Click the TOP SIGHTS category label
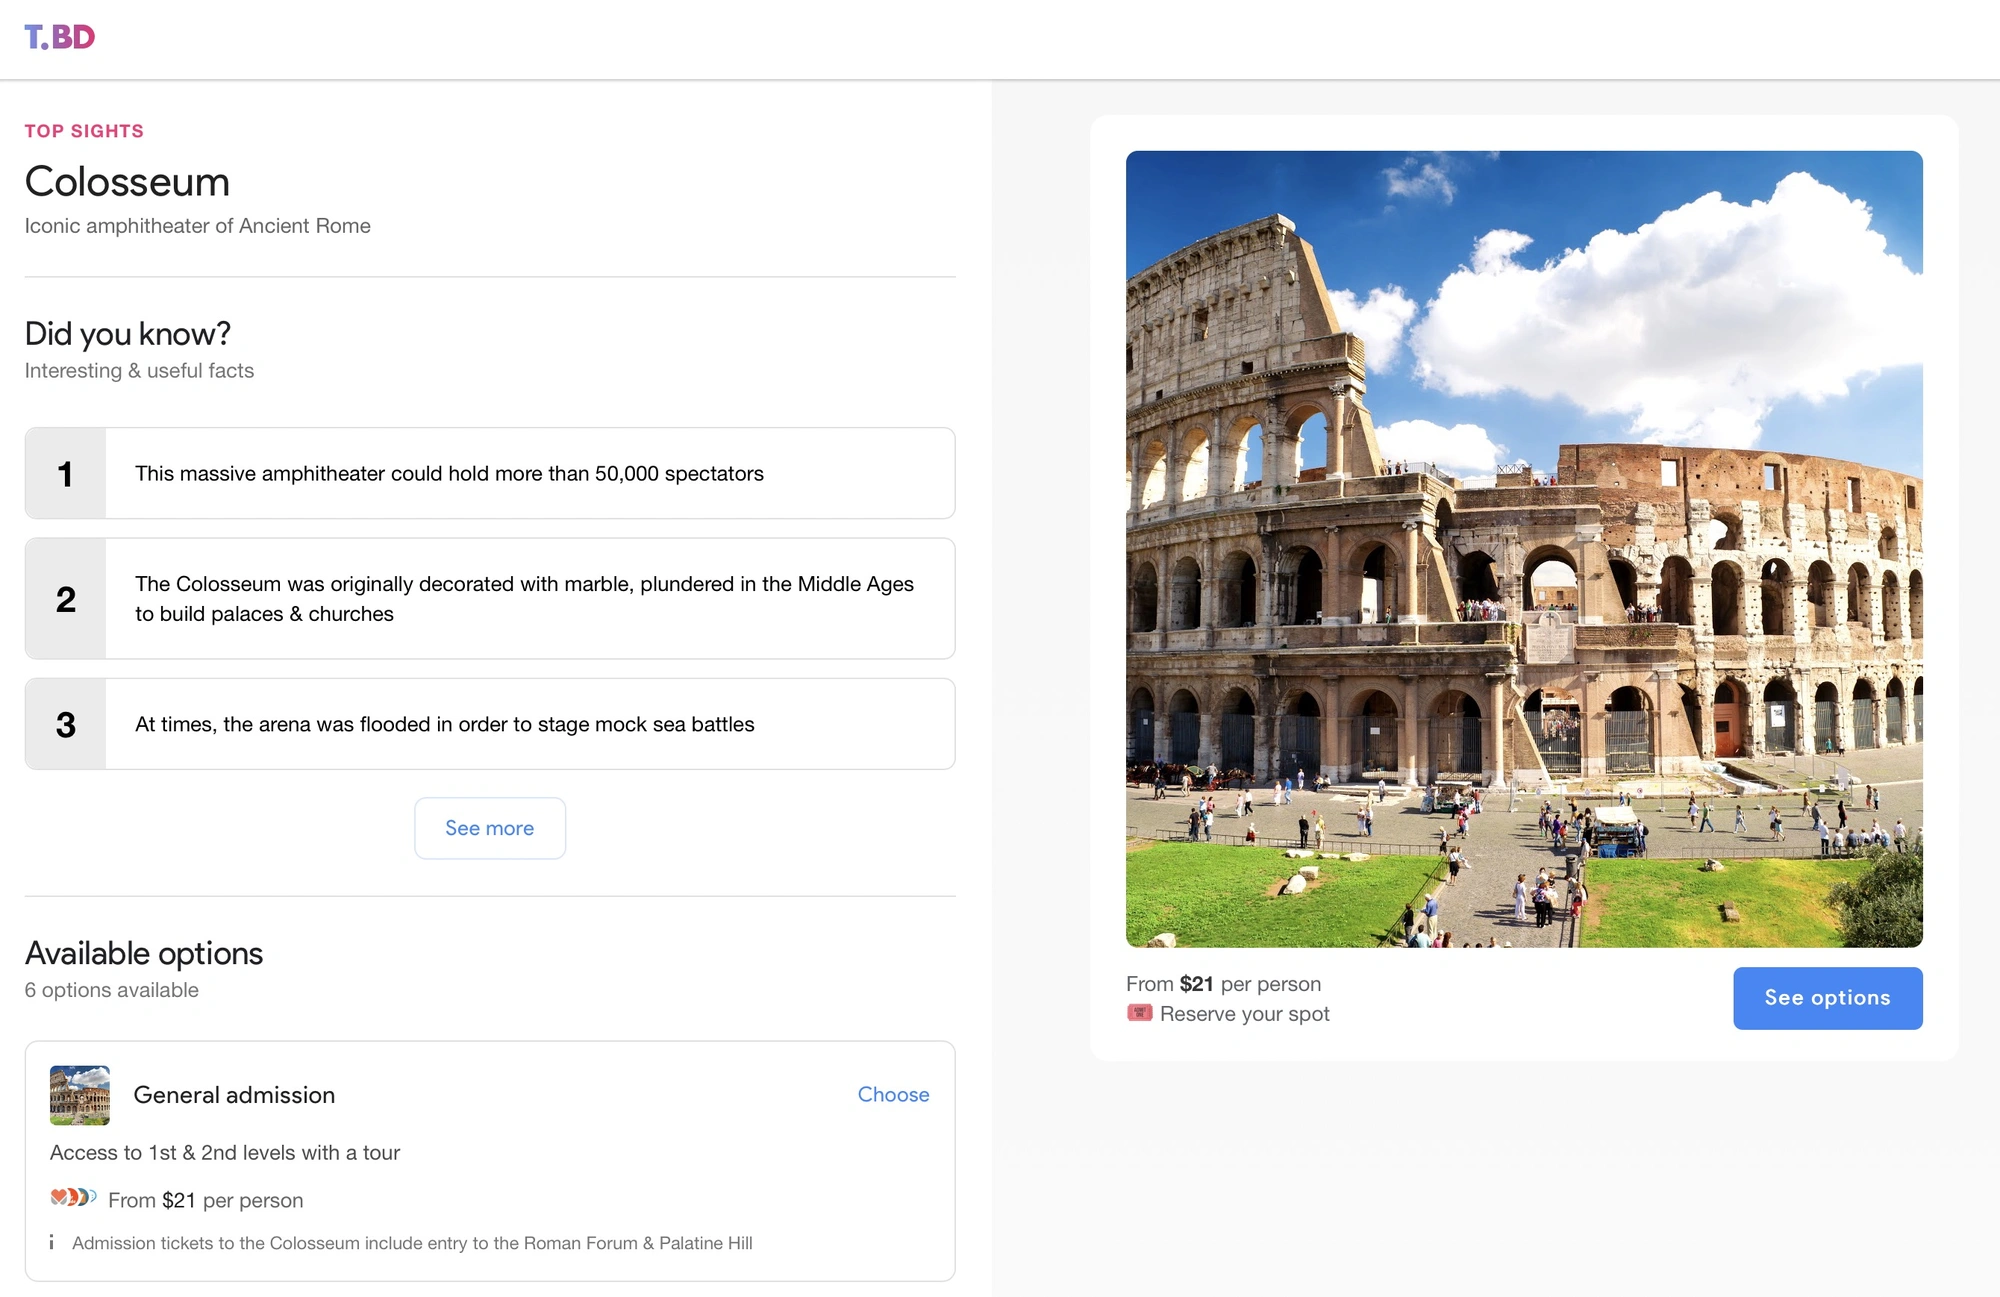The height and width of the screenshot is (1297, 2000). tap(84, 131)
